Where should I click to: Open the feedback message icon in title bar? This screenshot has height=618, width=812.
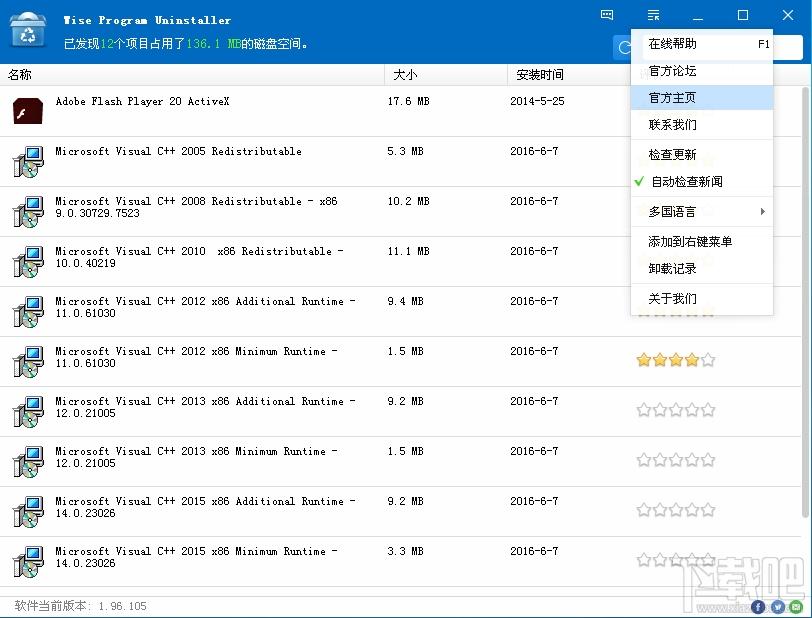(x=607, y=15)
